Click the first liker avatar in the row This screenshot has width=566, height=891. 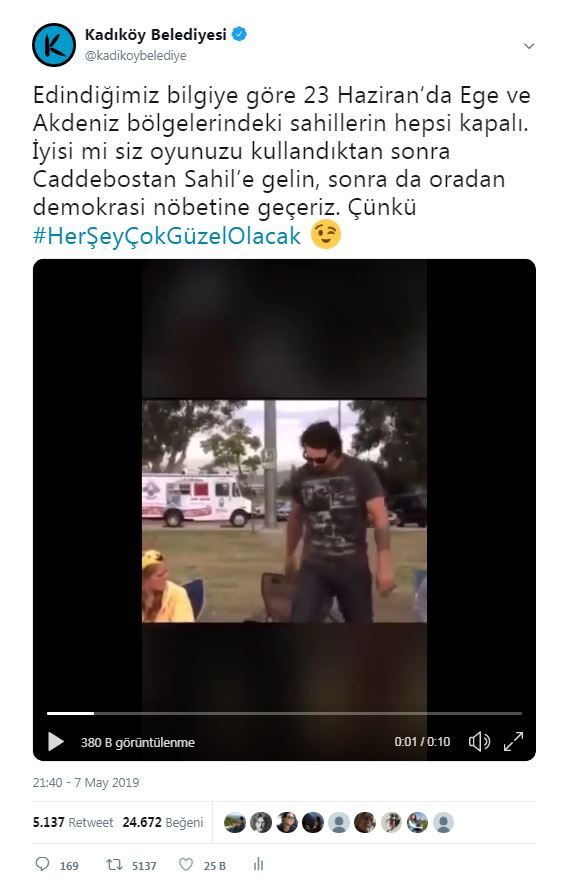[x=234, y=822]
